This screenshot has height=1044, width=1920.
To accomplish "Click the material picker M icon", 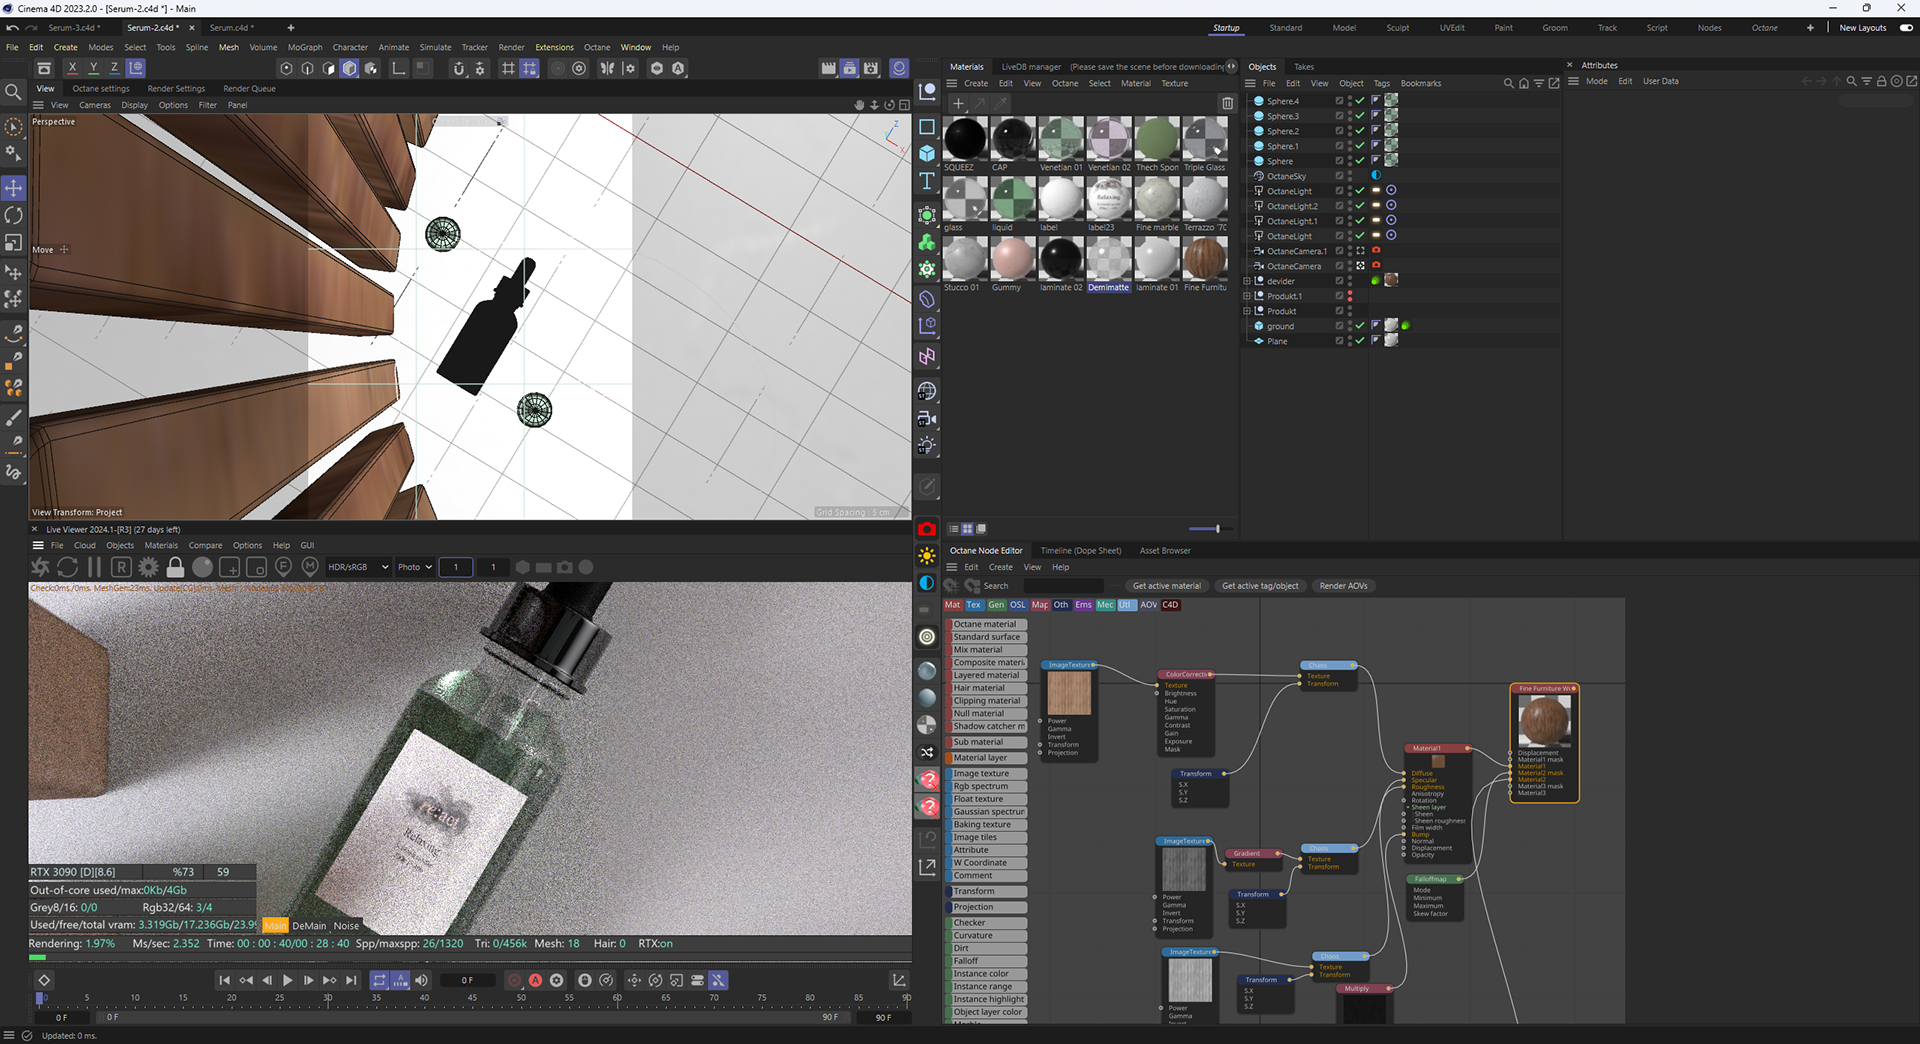I will click(310, 567).
